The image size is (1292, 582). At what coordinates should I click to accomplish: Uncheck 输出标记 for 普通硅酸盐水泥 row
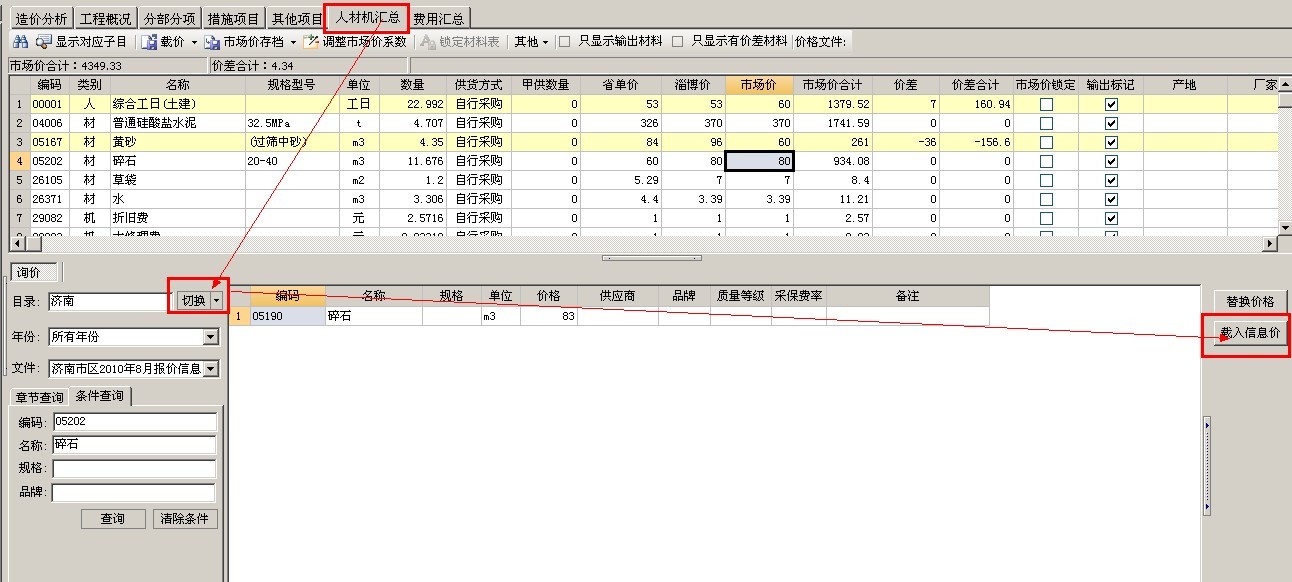1110,123
